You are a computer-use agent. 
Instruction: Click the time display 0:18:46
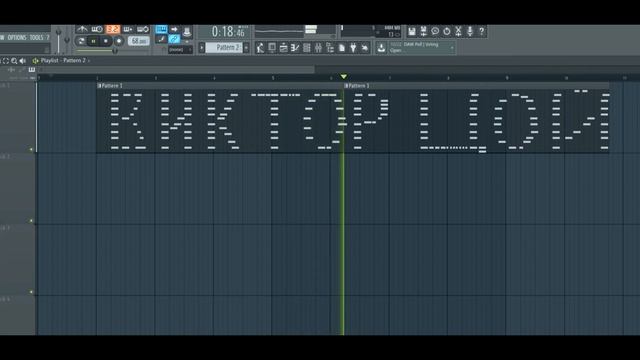pos(228,31)
